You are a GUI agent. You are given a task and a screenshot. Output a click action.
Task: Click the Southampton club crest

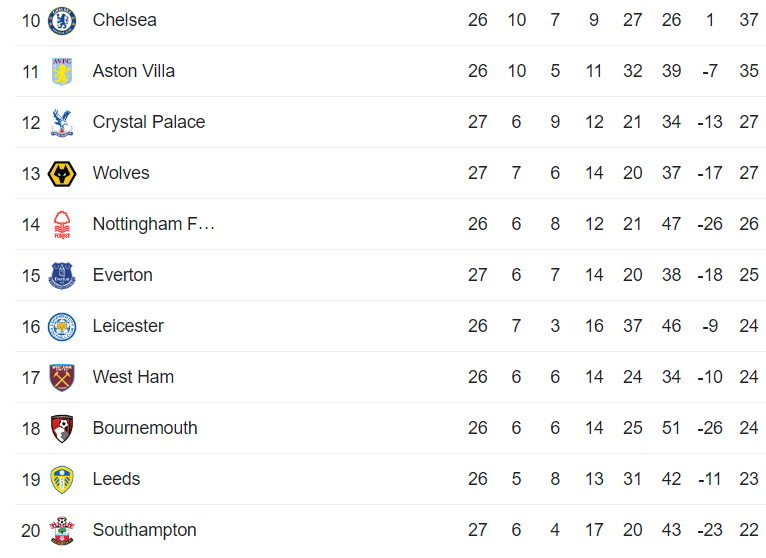pos(62,530)
